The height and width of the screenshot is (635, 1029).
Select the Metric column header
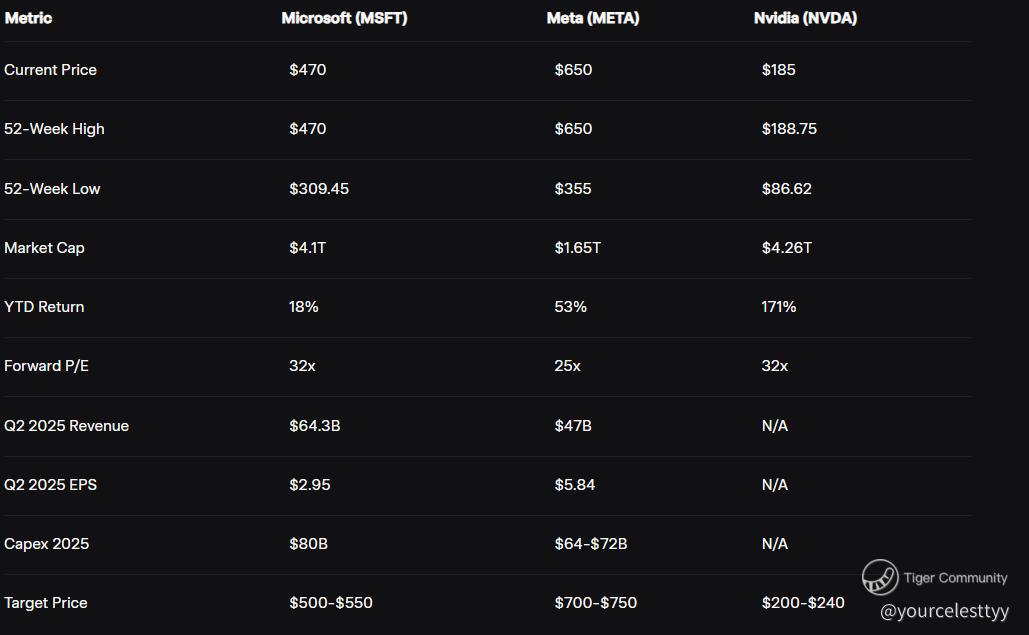28,18
